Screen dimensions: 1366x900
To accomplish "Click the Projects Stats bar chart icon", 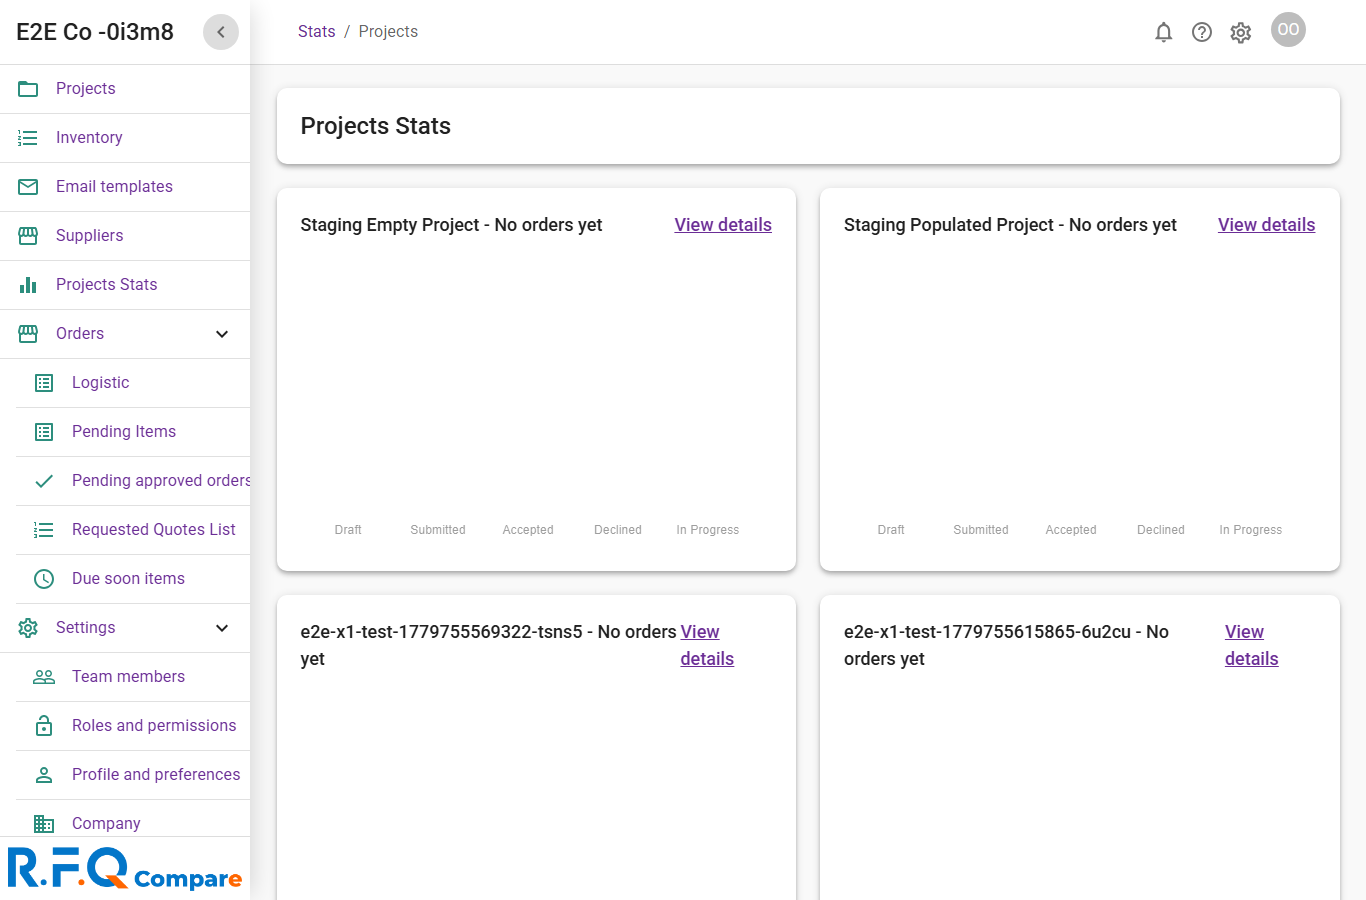I will (28, 285).
